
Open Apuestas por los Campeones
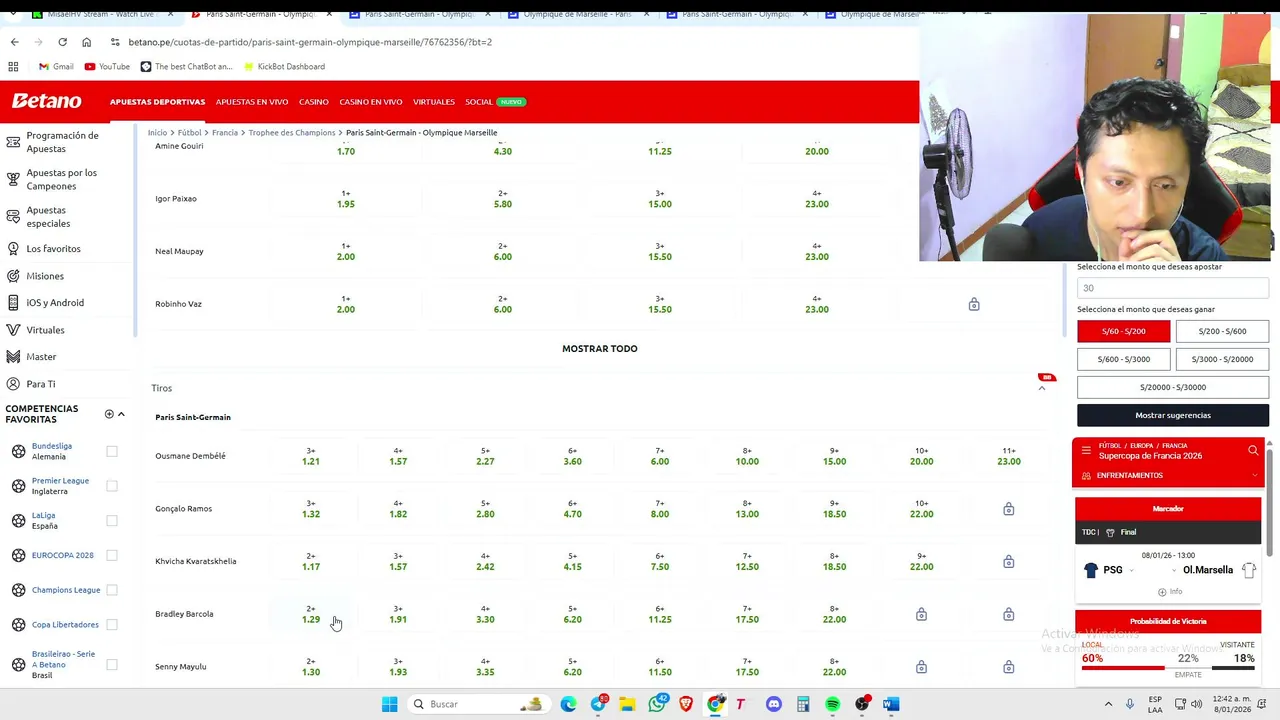click(x=61, y=179)
